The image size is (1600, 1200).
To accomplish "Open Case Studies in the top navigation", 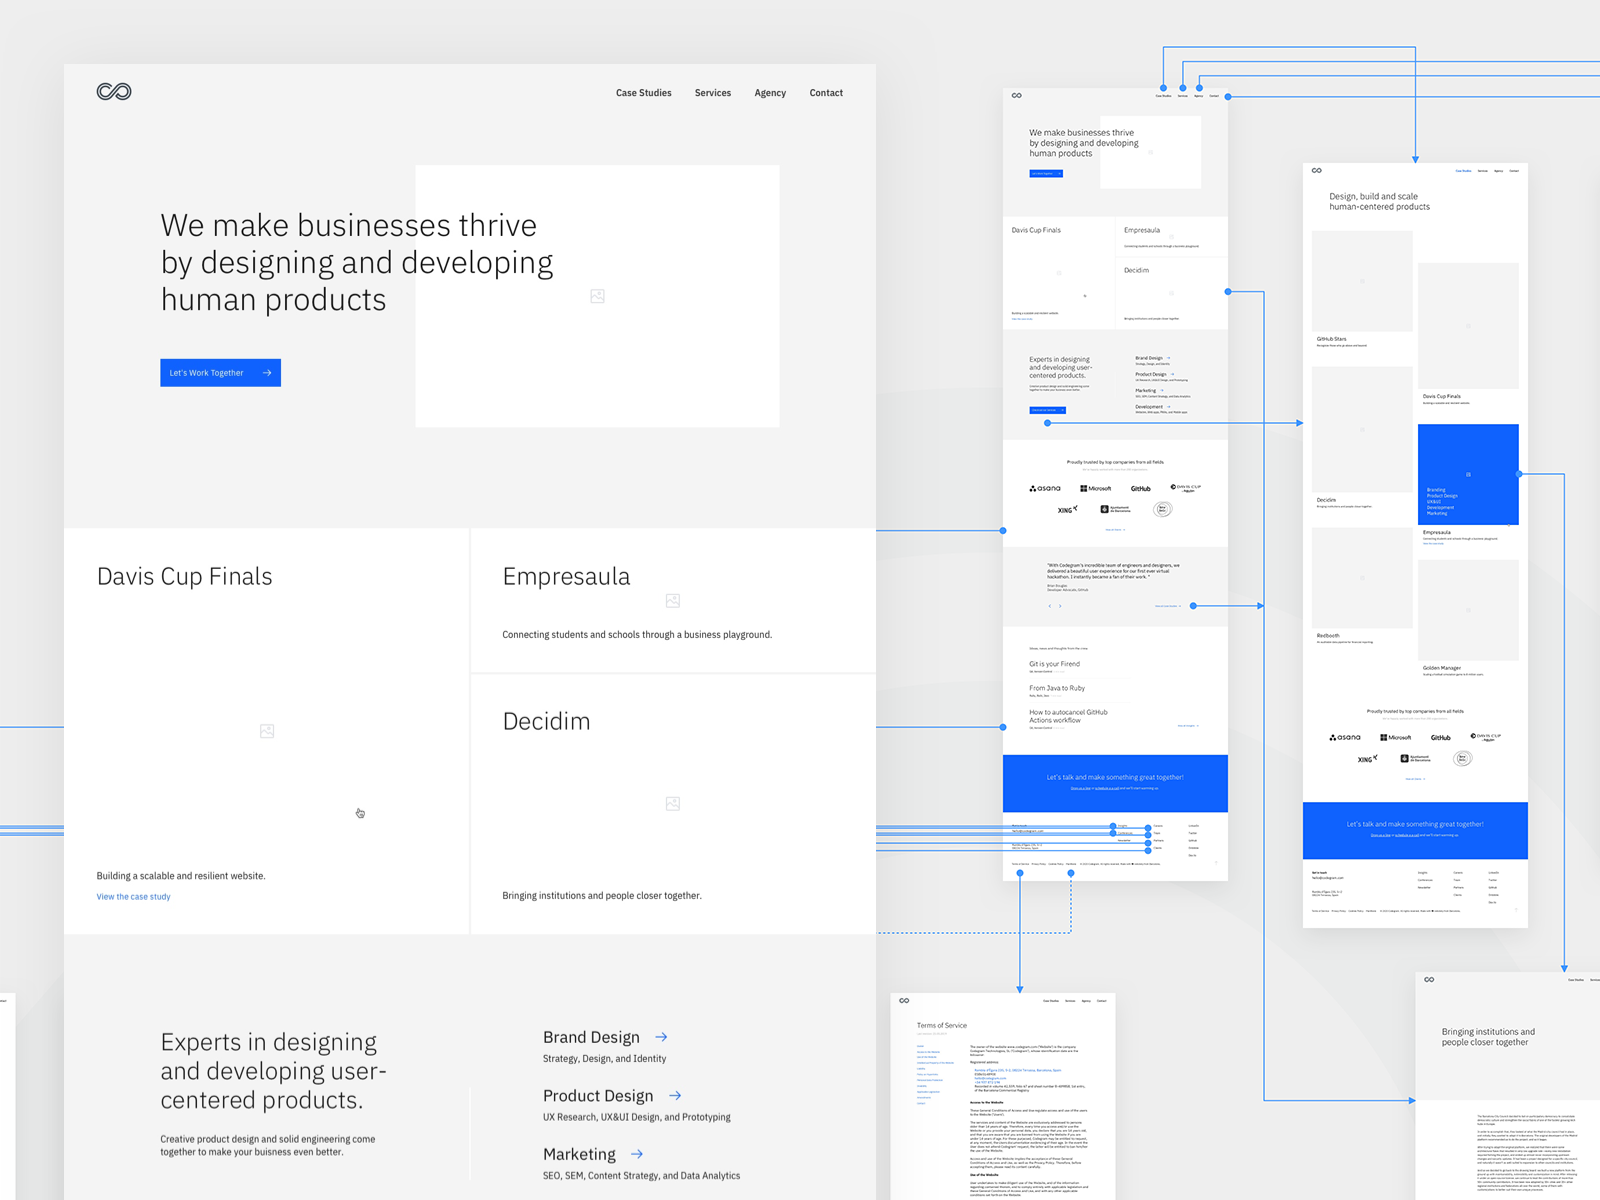I will (643, 93).
